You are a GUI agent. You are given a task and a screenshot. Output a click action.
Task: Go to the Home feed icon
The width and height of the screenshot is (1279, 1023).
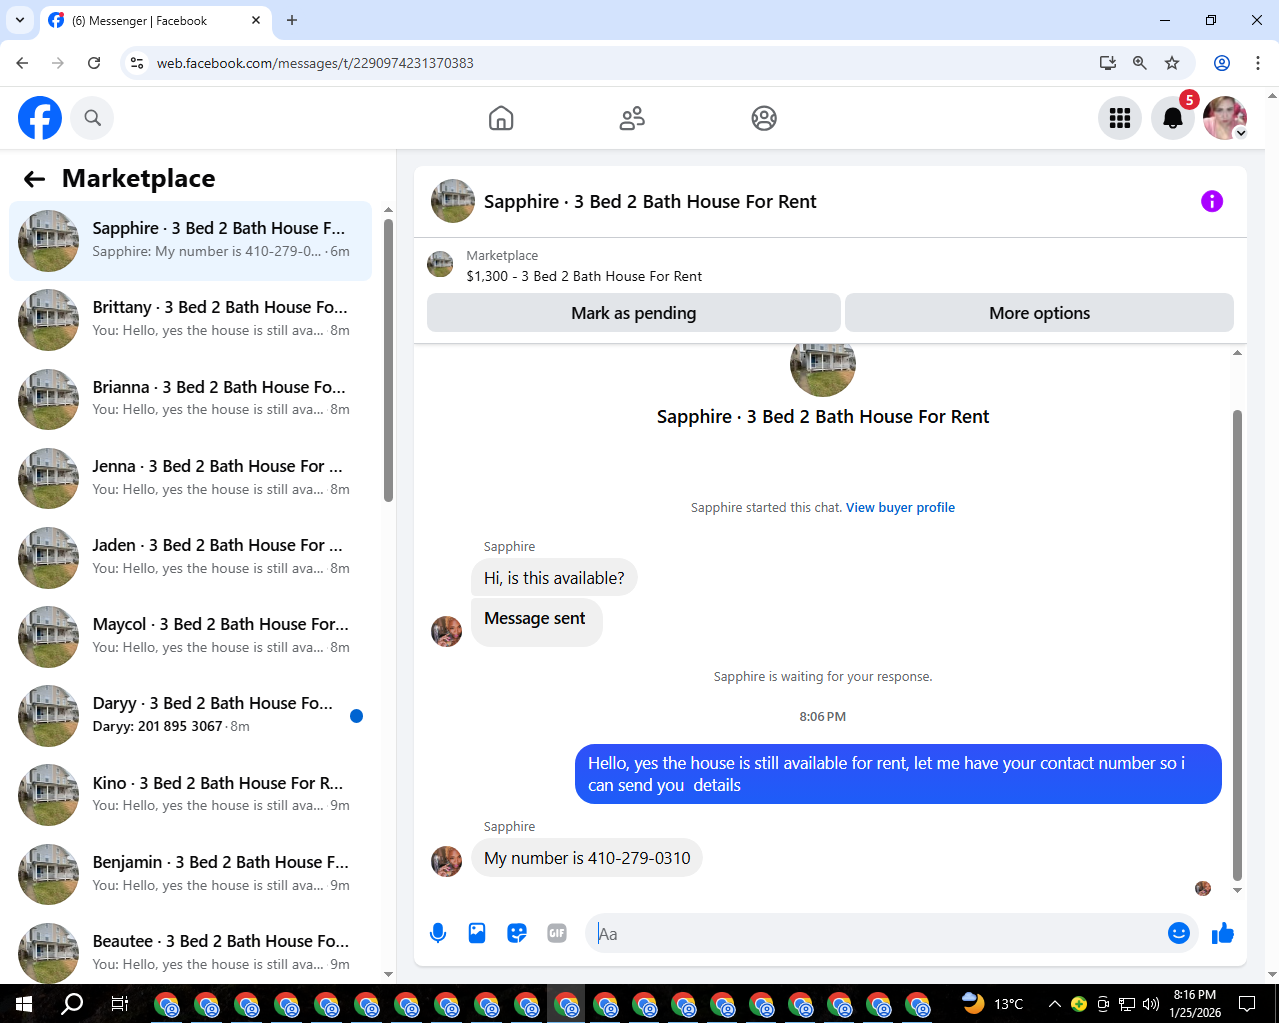point(501,118)
